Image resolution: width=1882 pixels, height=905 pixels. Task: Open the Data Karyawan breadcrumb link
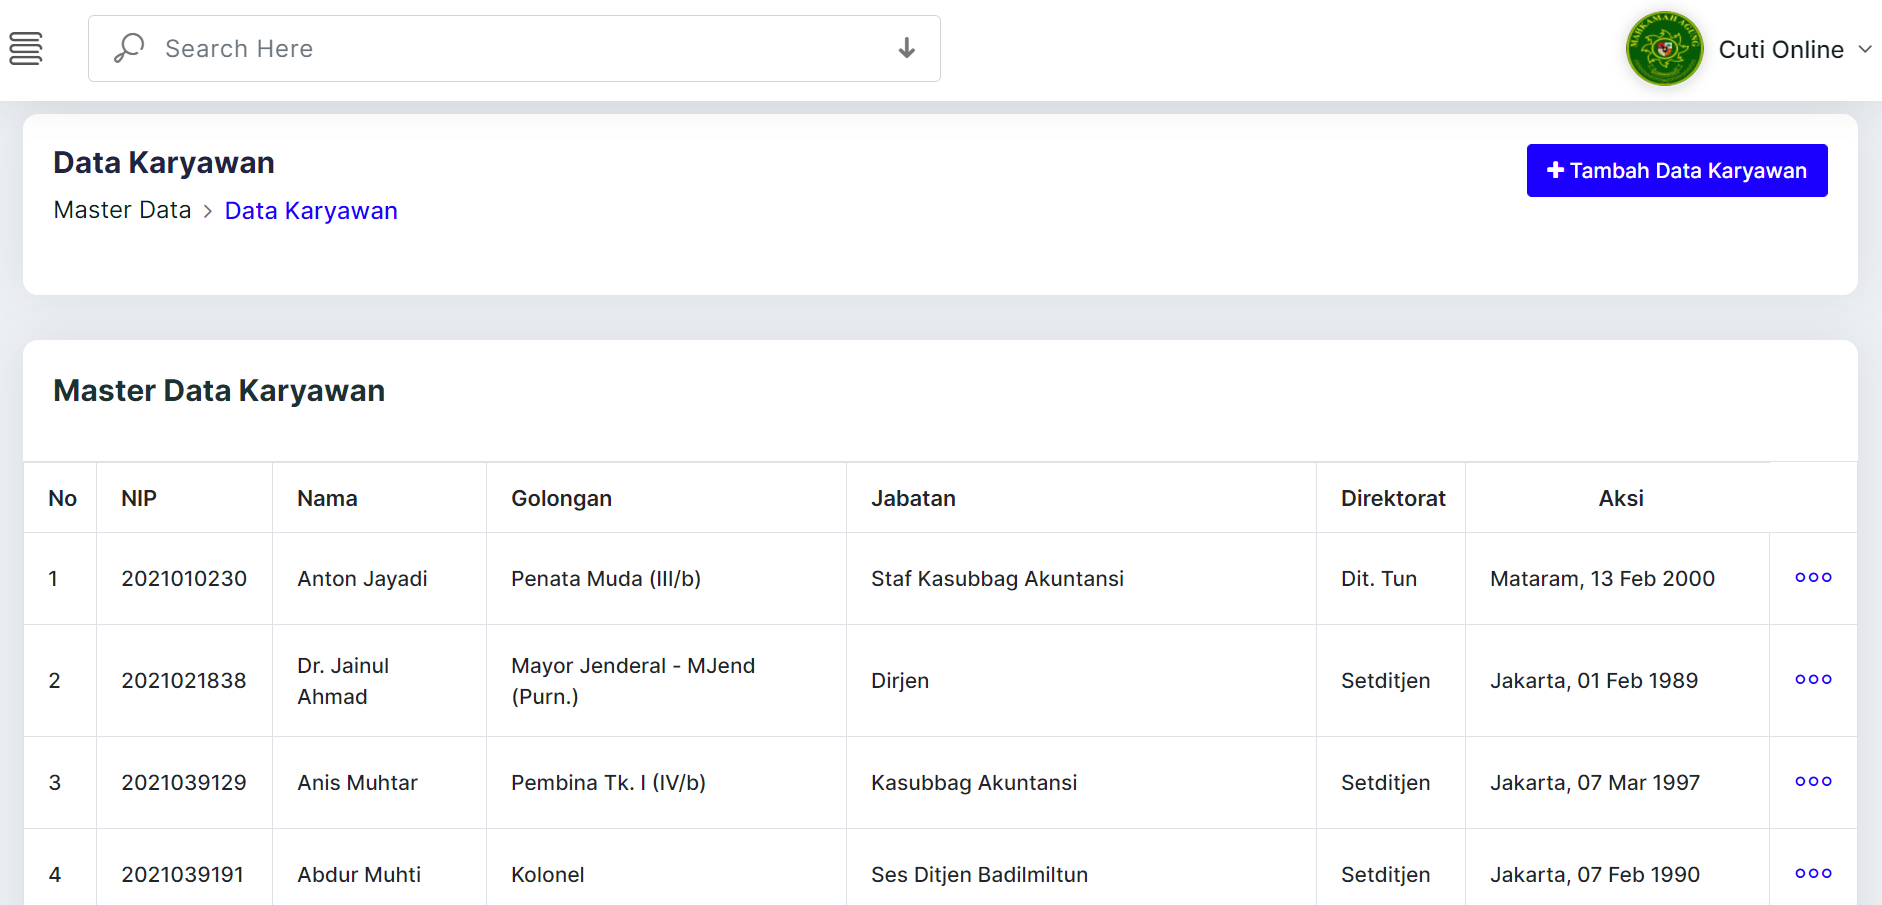(311, 211)
